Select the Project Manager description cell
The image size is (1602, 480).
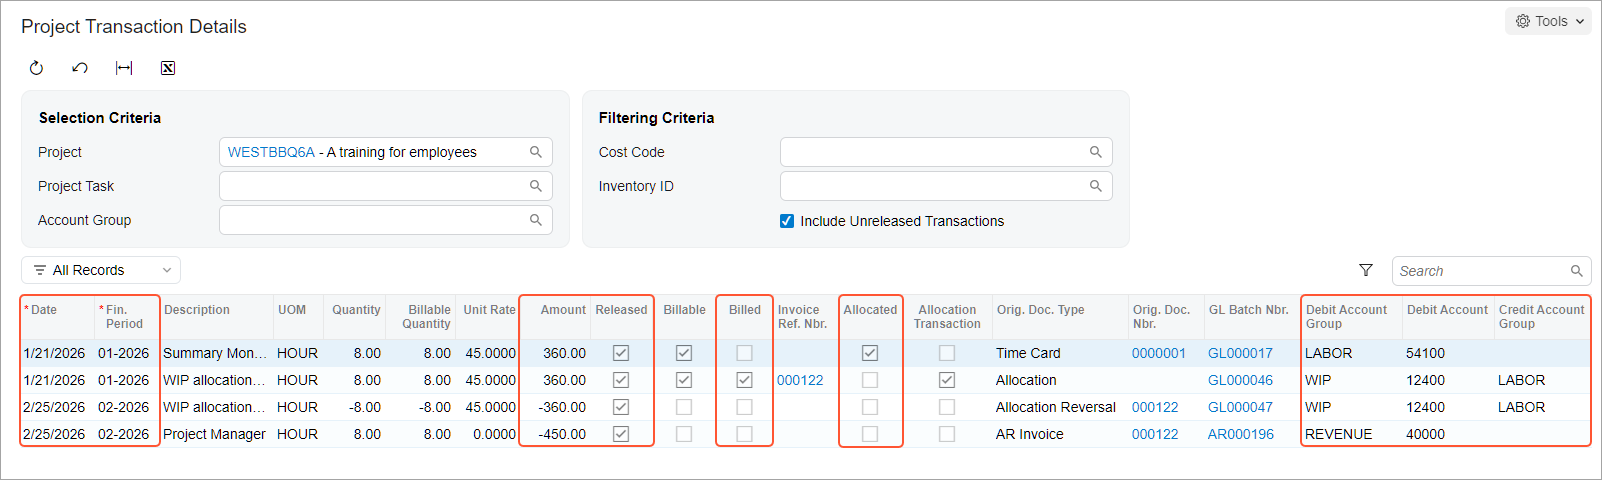216,434
